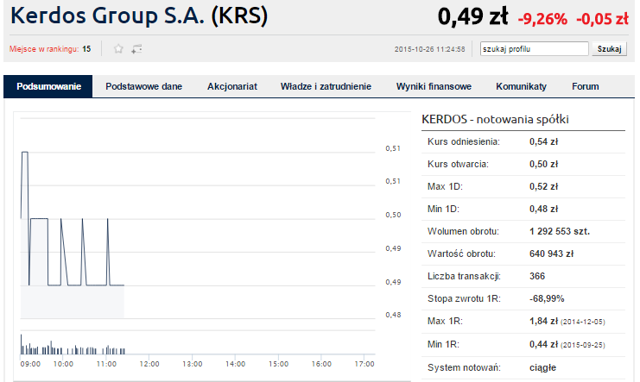Click the Szukaj button
Image resolution: width=640 pixels, height=382 pixels.
(609, 49)
